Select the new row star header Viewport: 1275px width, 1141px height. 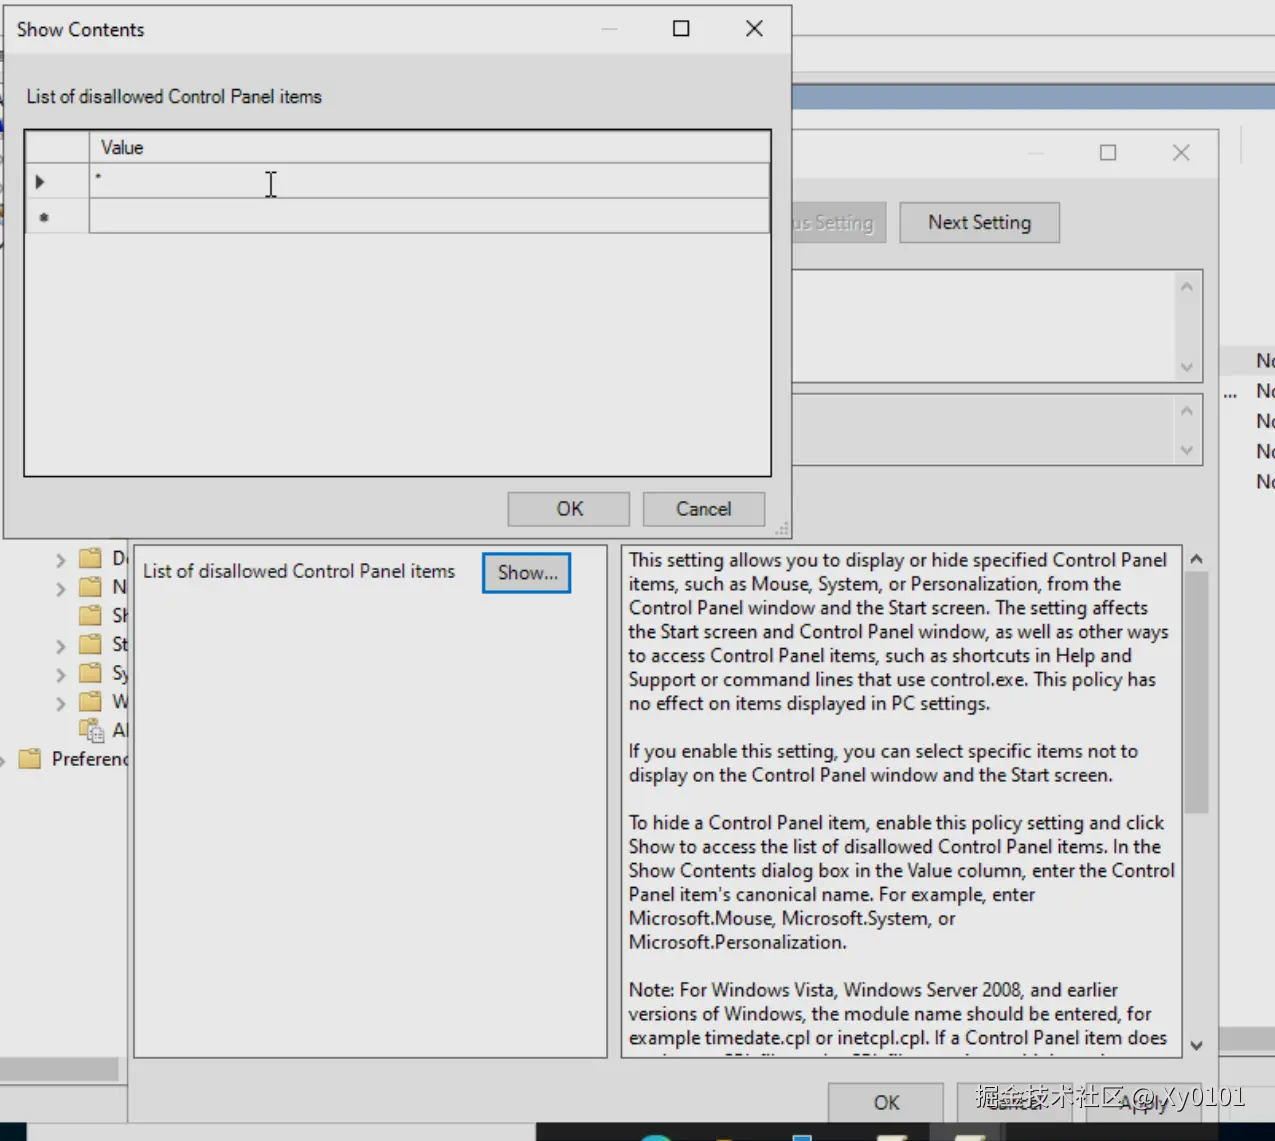point(57,216)
